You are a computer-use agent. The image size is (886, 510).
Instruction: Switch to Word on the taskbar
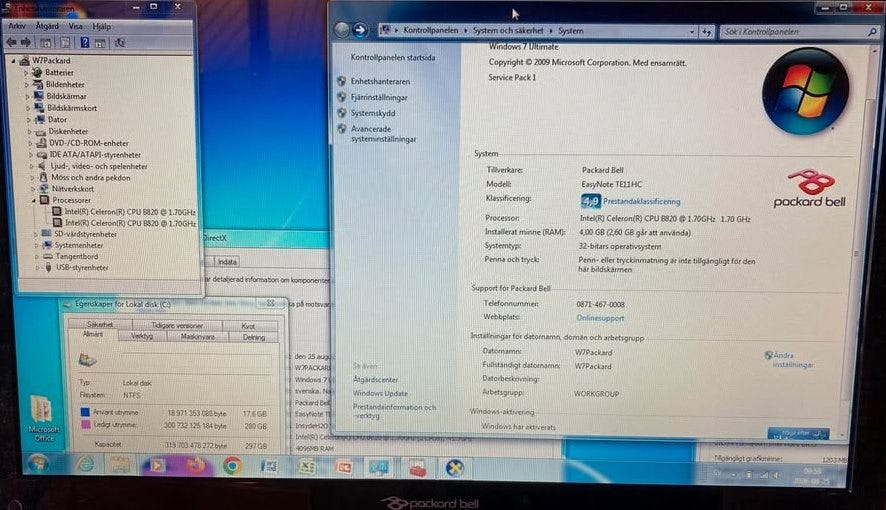click(270, 467)
